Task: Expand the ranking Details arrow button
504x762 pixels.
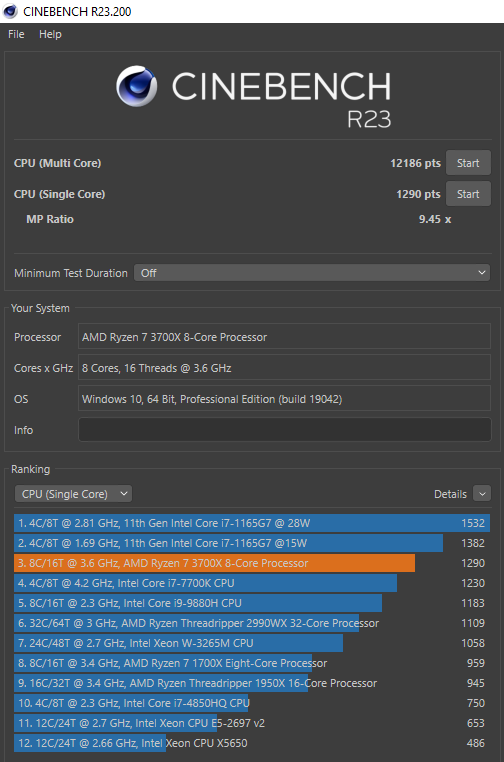Action: tap(482, 494)
